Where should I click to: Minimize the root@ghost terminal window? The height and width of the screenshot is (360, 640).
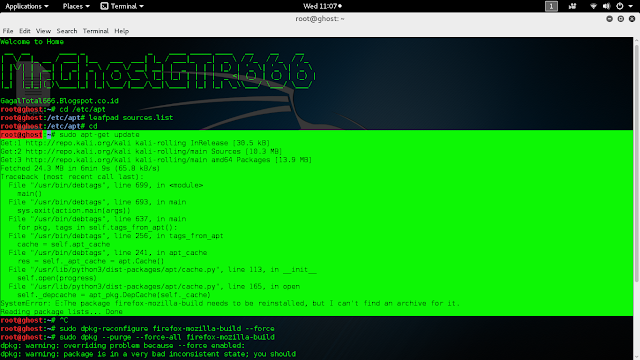click(609, 19)
